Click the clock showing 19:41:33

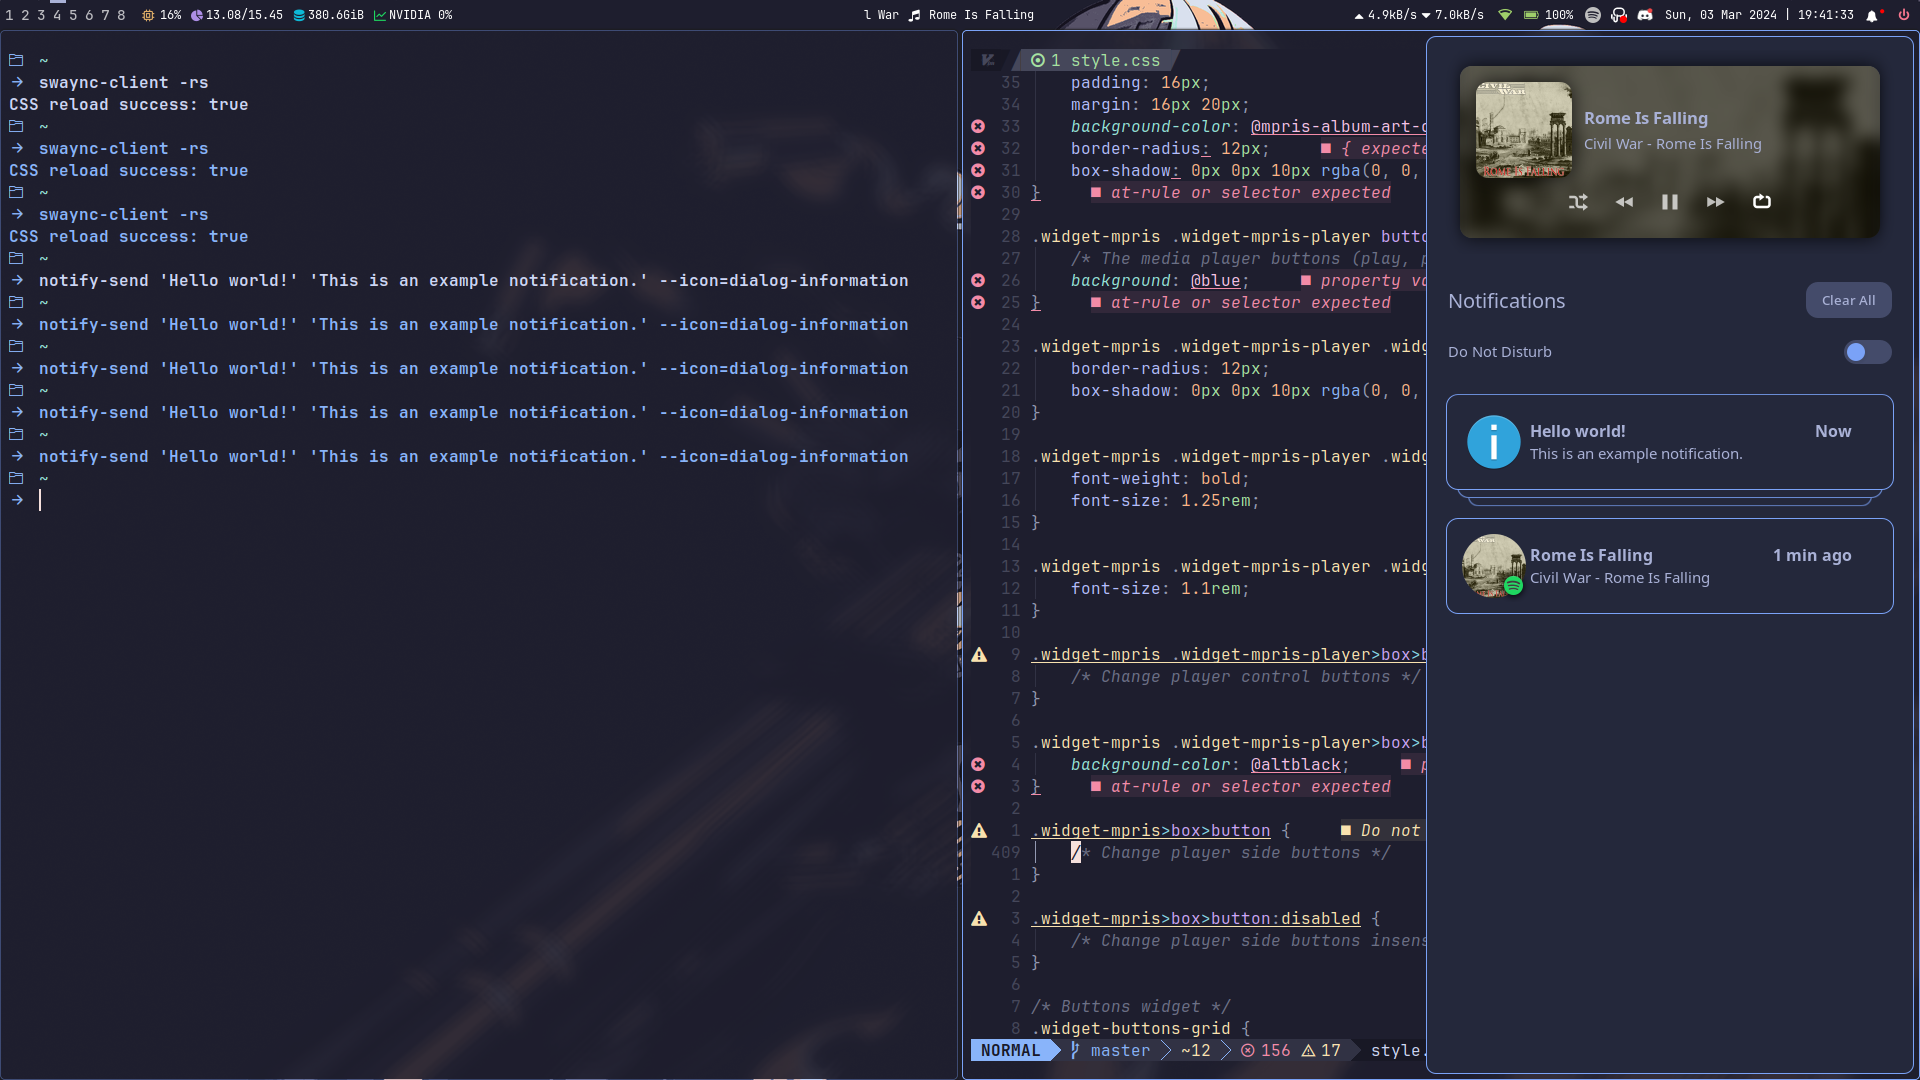click(x=1826, y=15)
